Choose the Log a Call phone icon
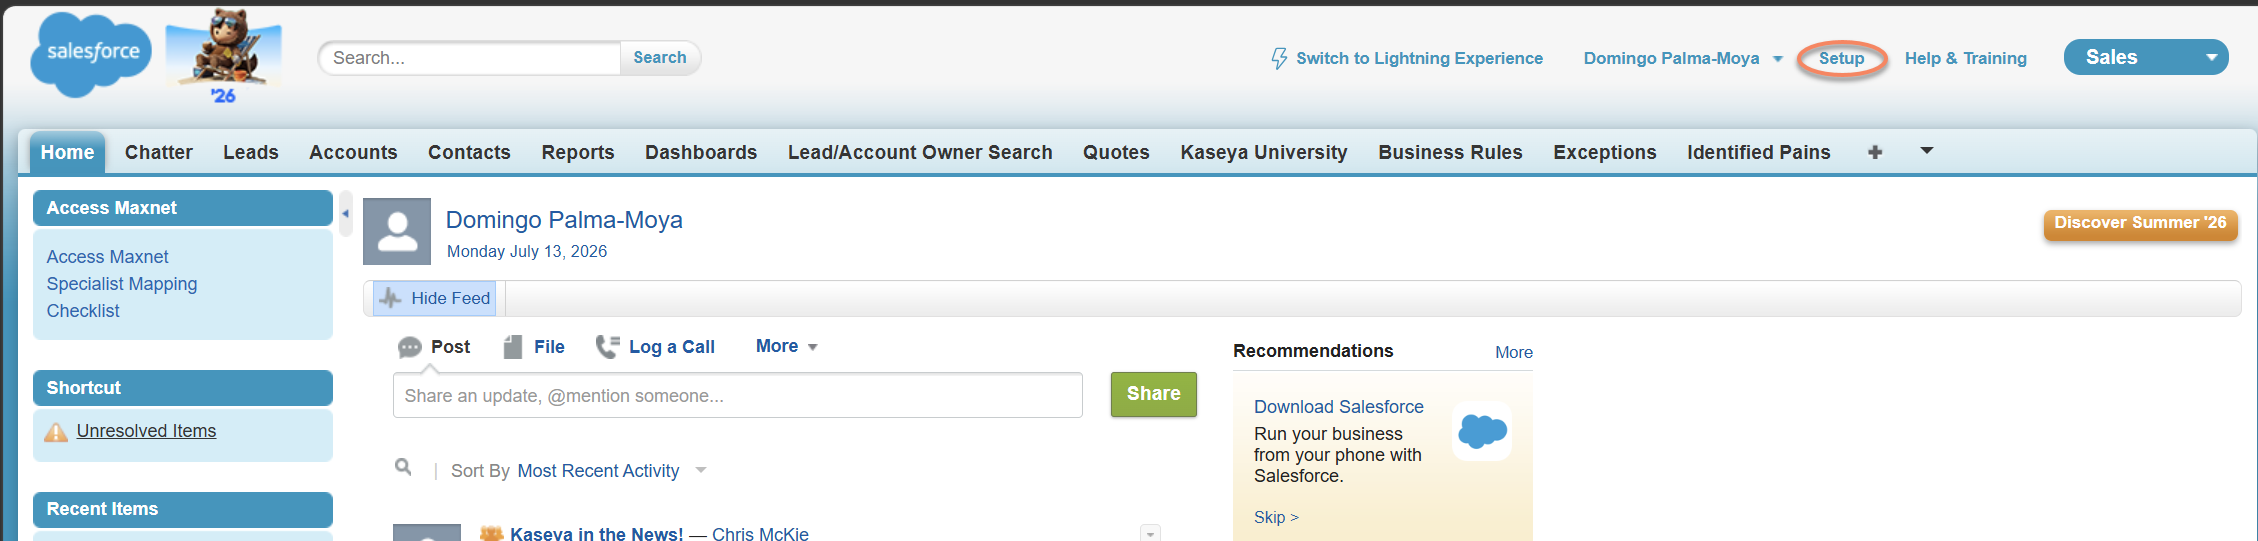2258x541 pixels. tap(607, 347)
